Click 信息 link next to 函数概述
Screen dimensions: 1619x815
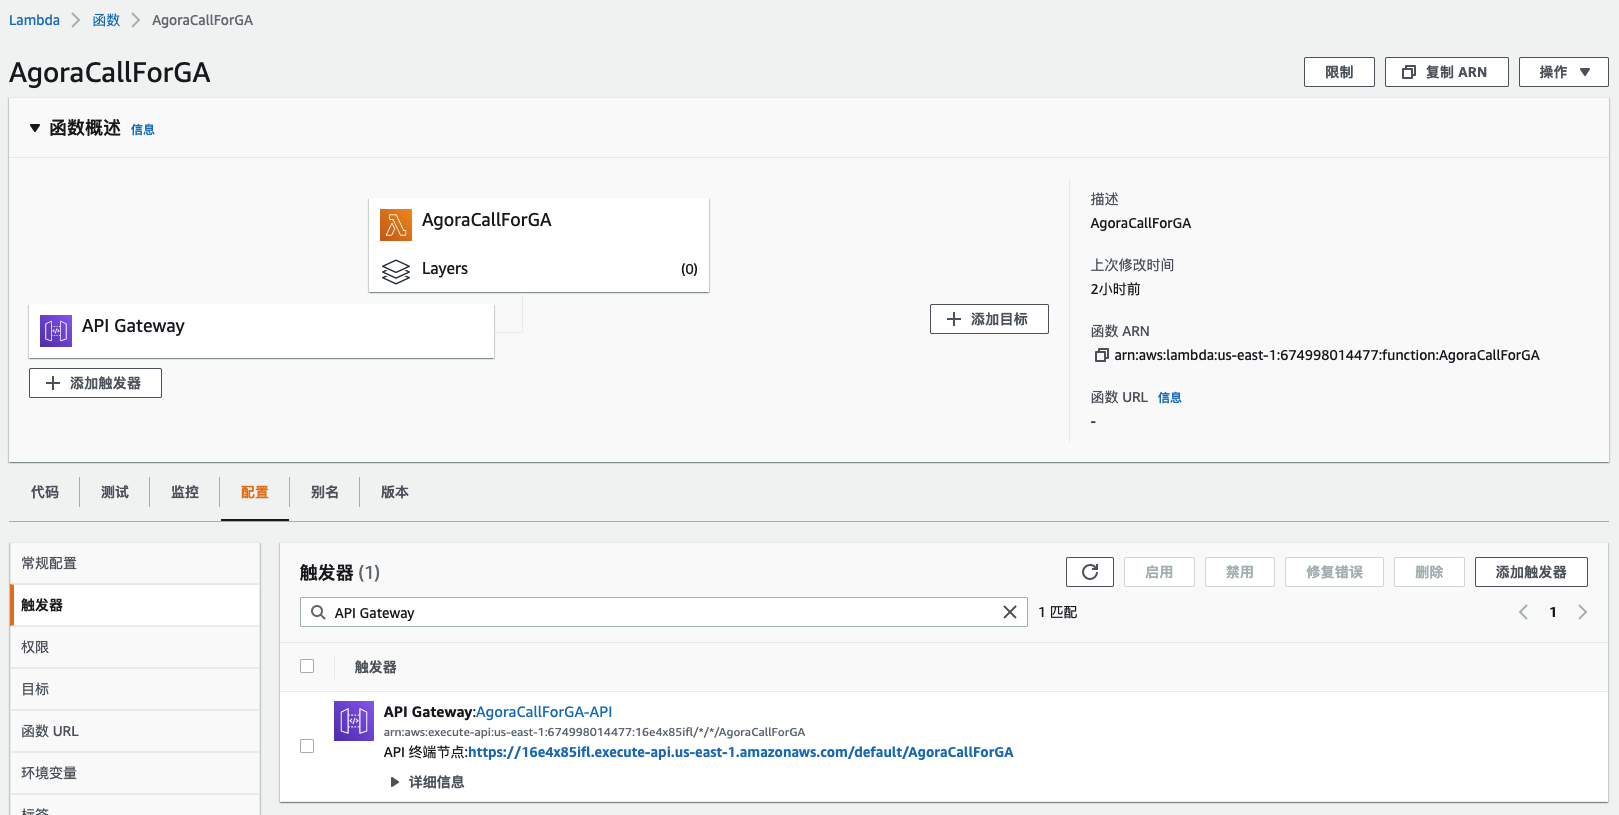pos(143,129)
